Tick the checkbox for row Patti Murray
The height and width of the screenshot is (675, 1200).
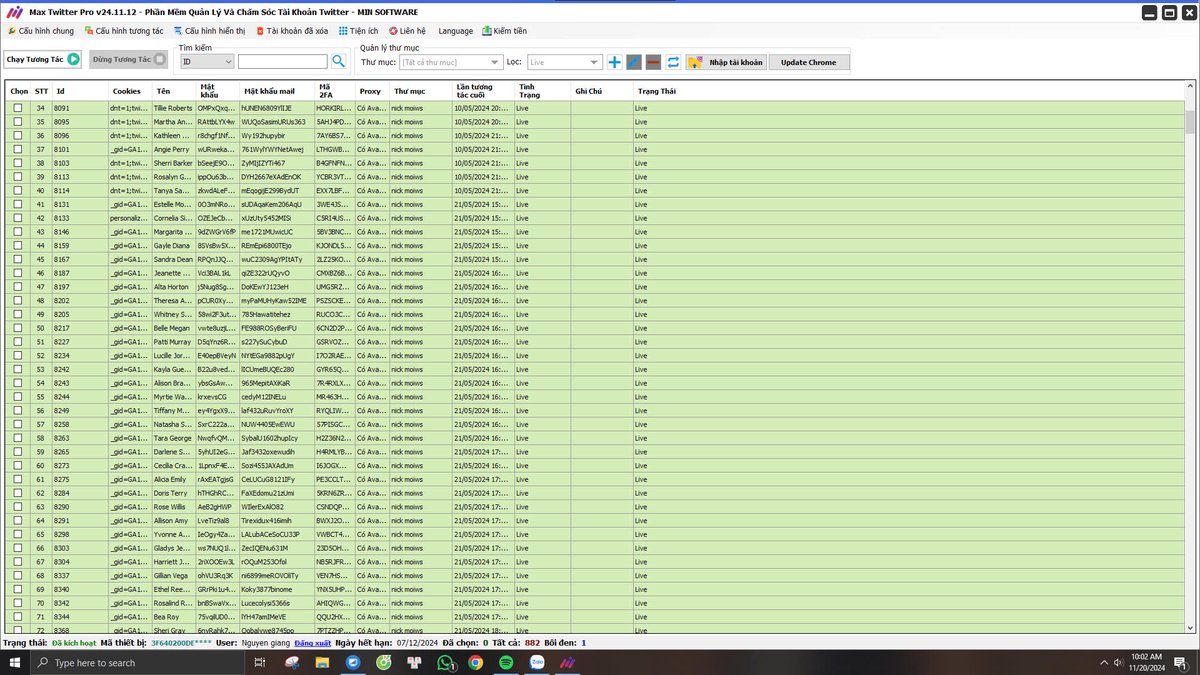pyautogui.click(x=17, y=342)
